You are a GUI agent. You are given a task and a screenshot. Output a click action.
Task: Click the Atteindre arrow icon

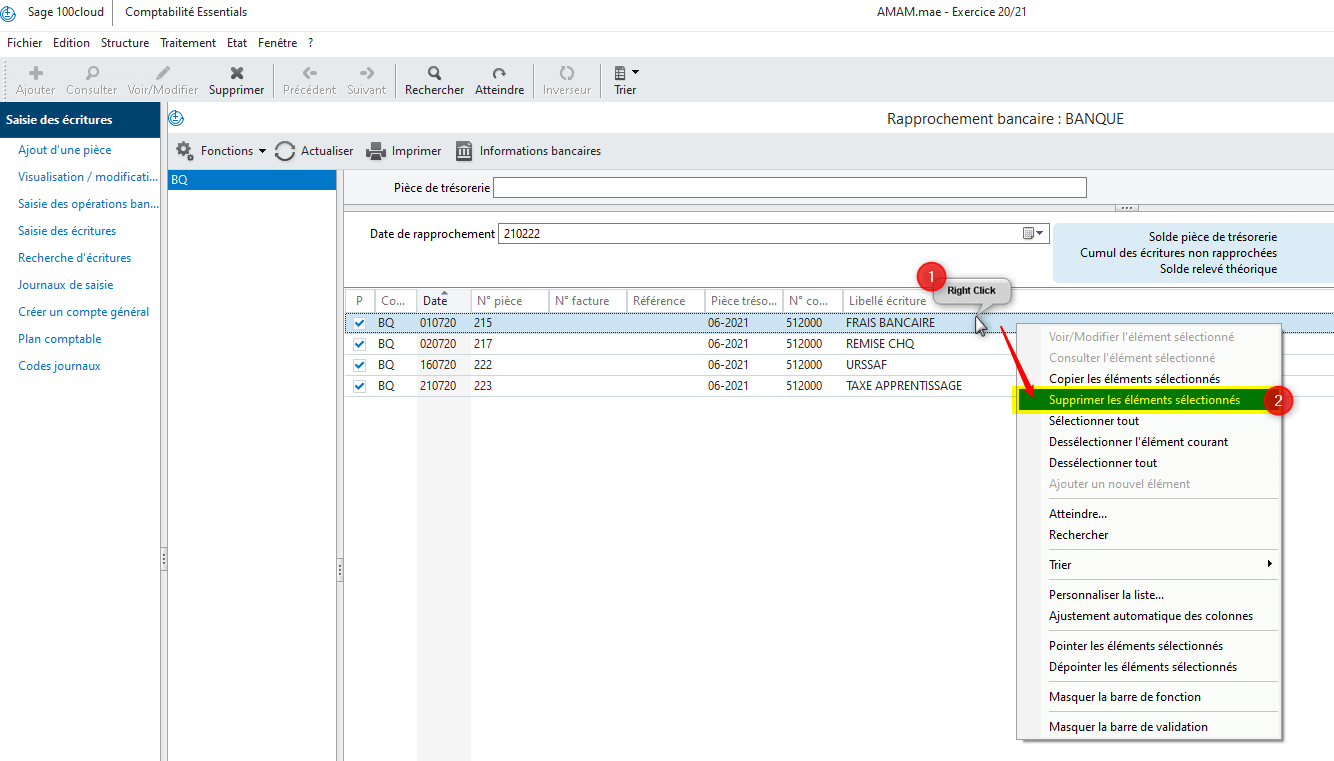(499, 73)
